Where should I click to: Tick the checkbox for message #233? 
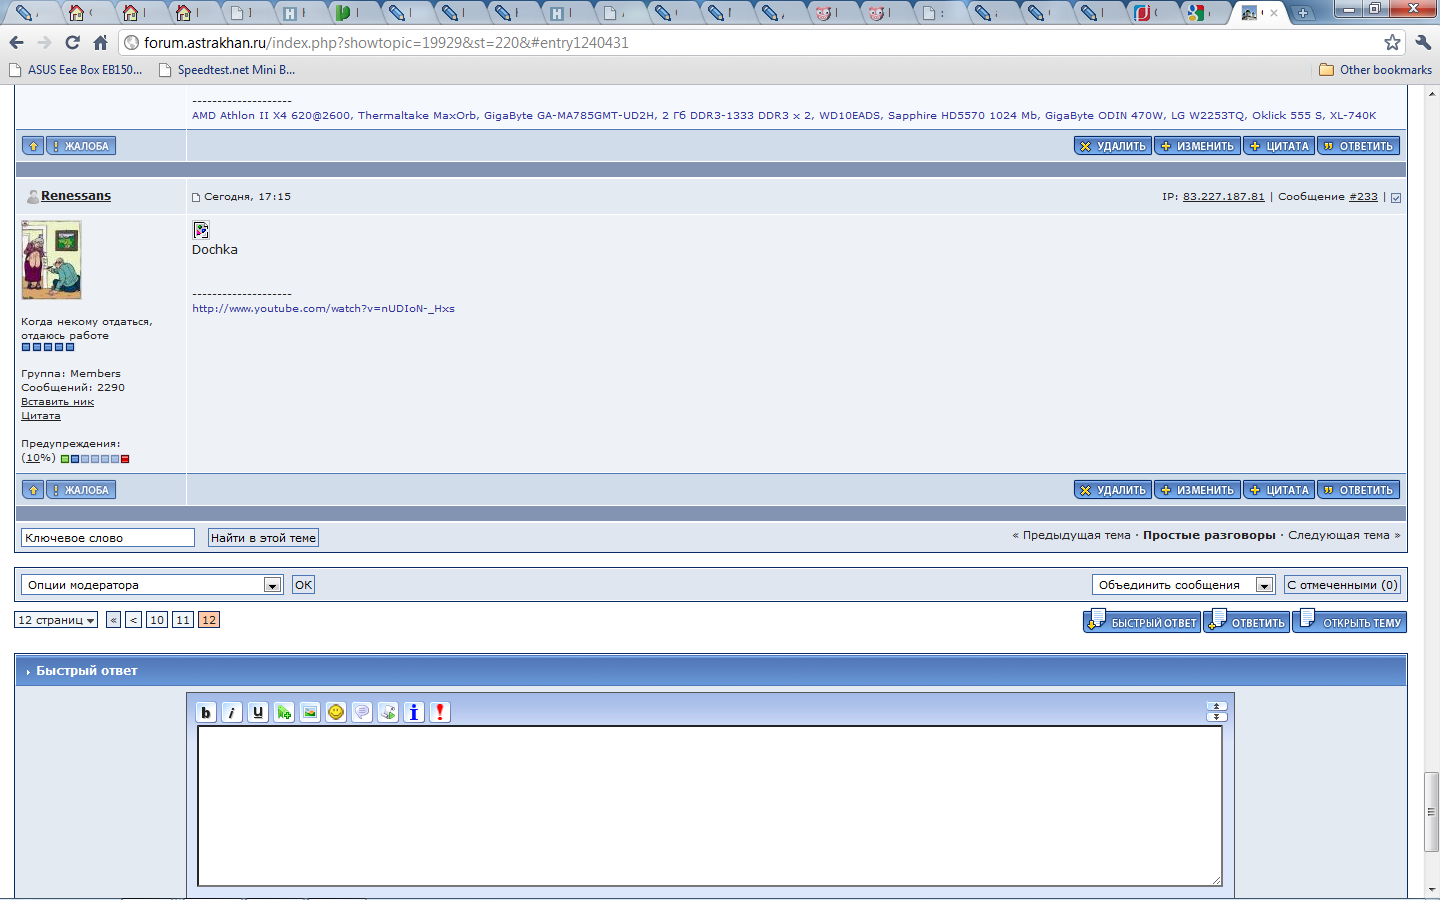point(1396,198)
